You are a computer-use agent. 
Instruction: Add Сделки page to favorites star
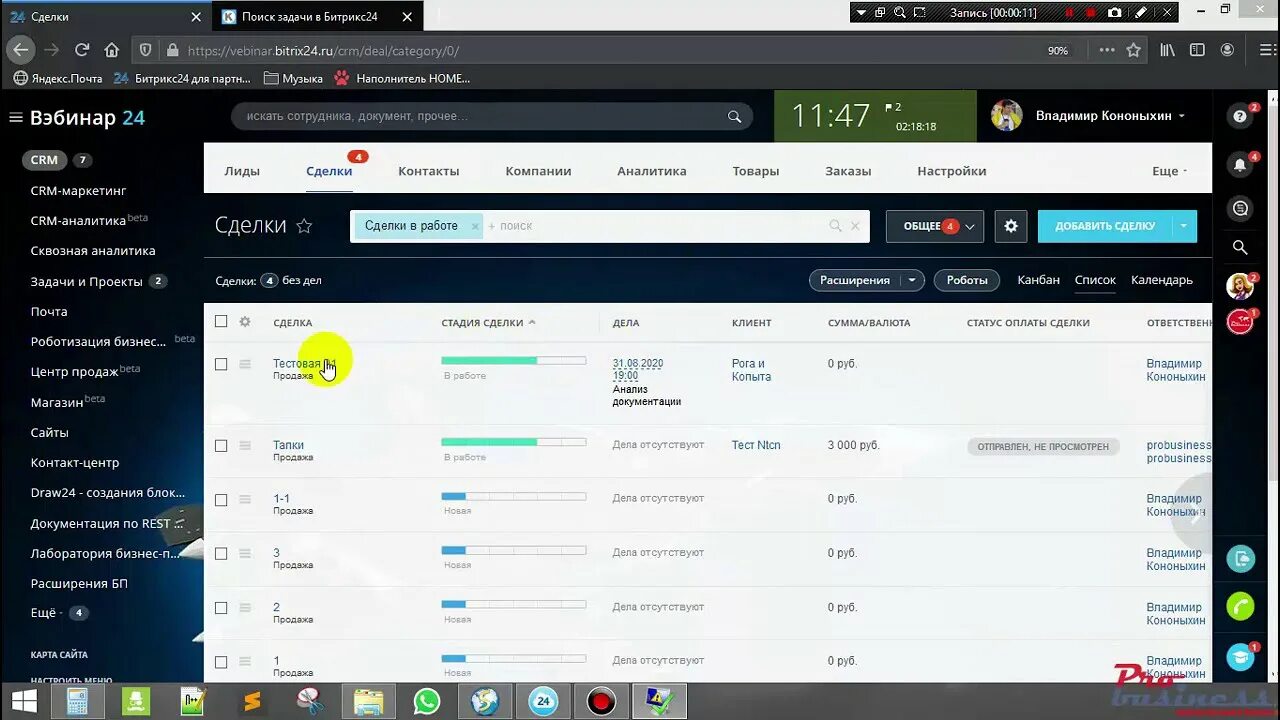(x=304, y=226)
